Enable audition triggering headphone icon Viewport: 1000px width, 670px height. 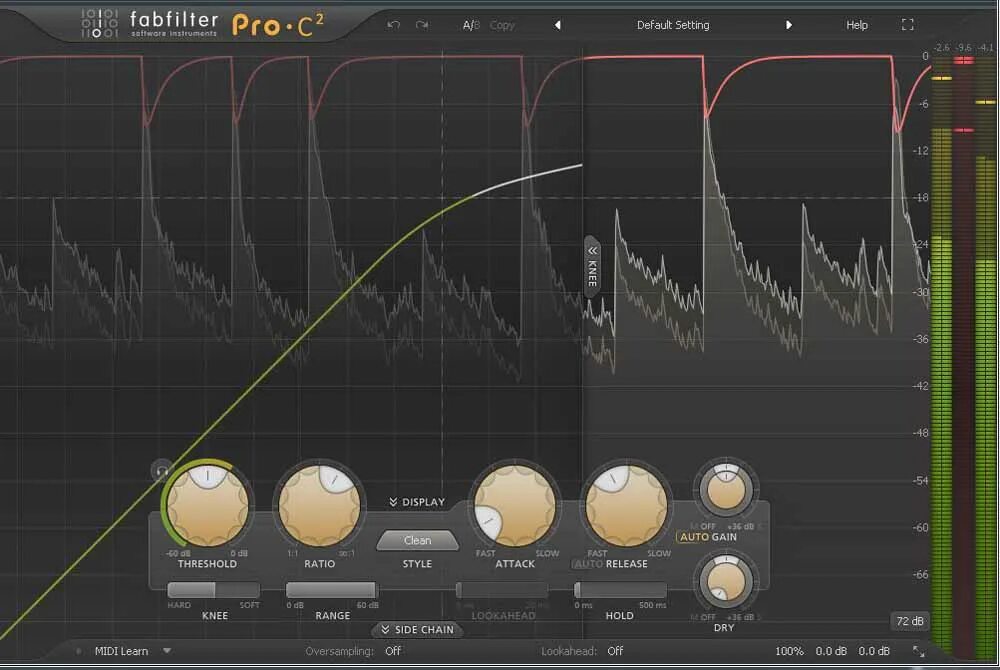coord(162,471)
